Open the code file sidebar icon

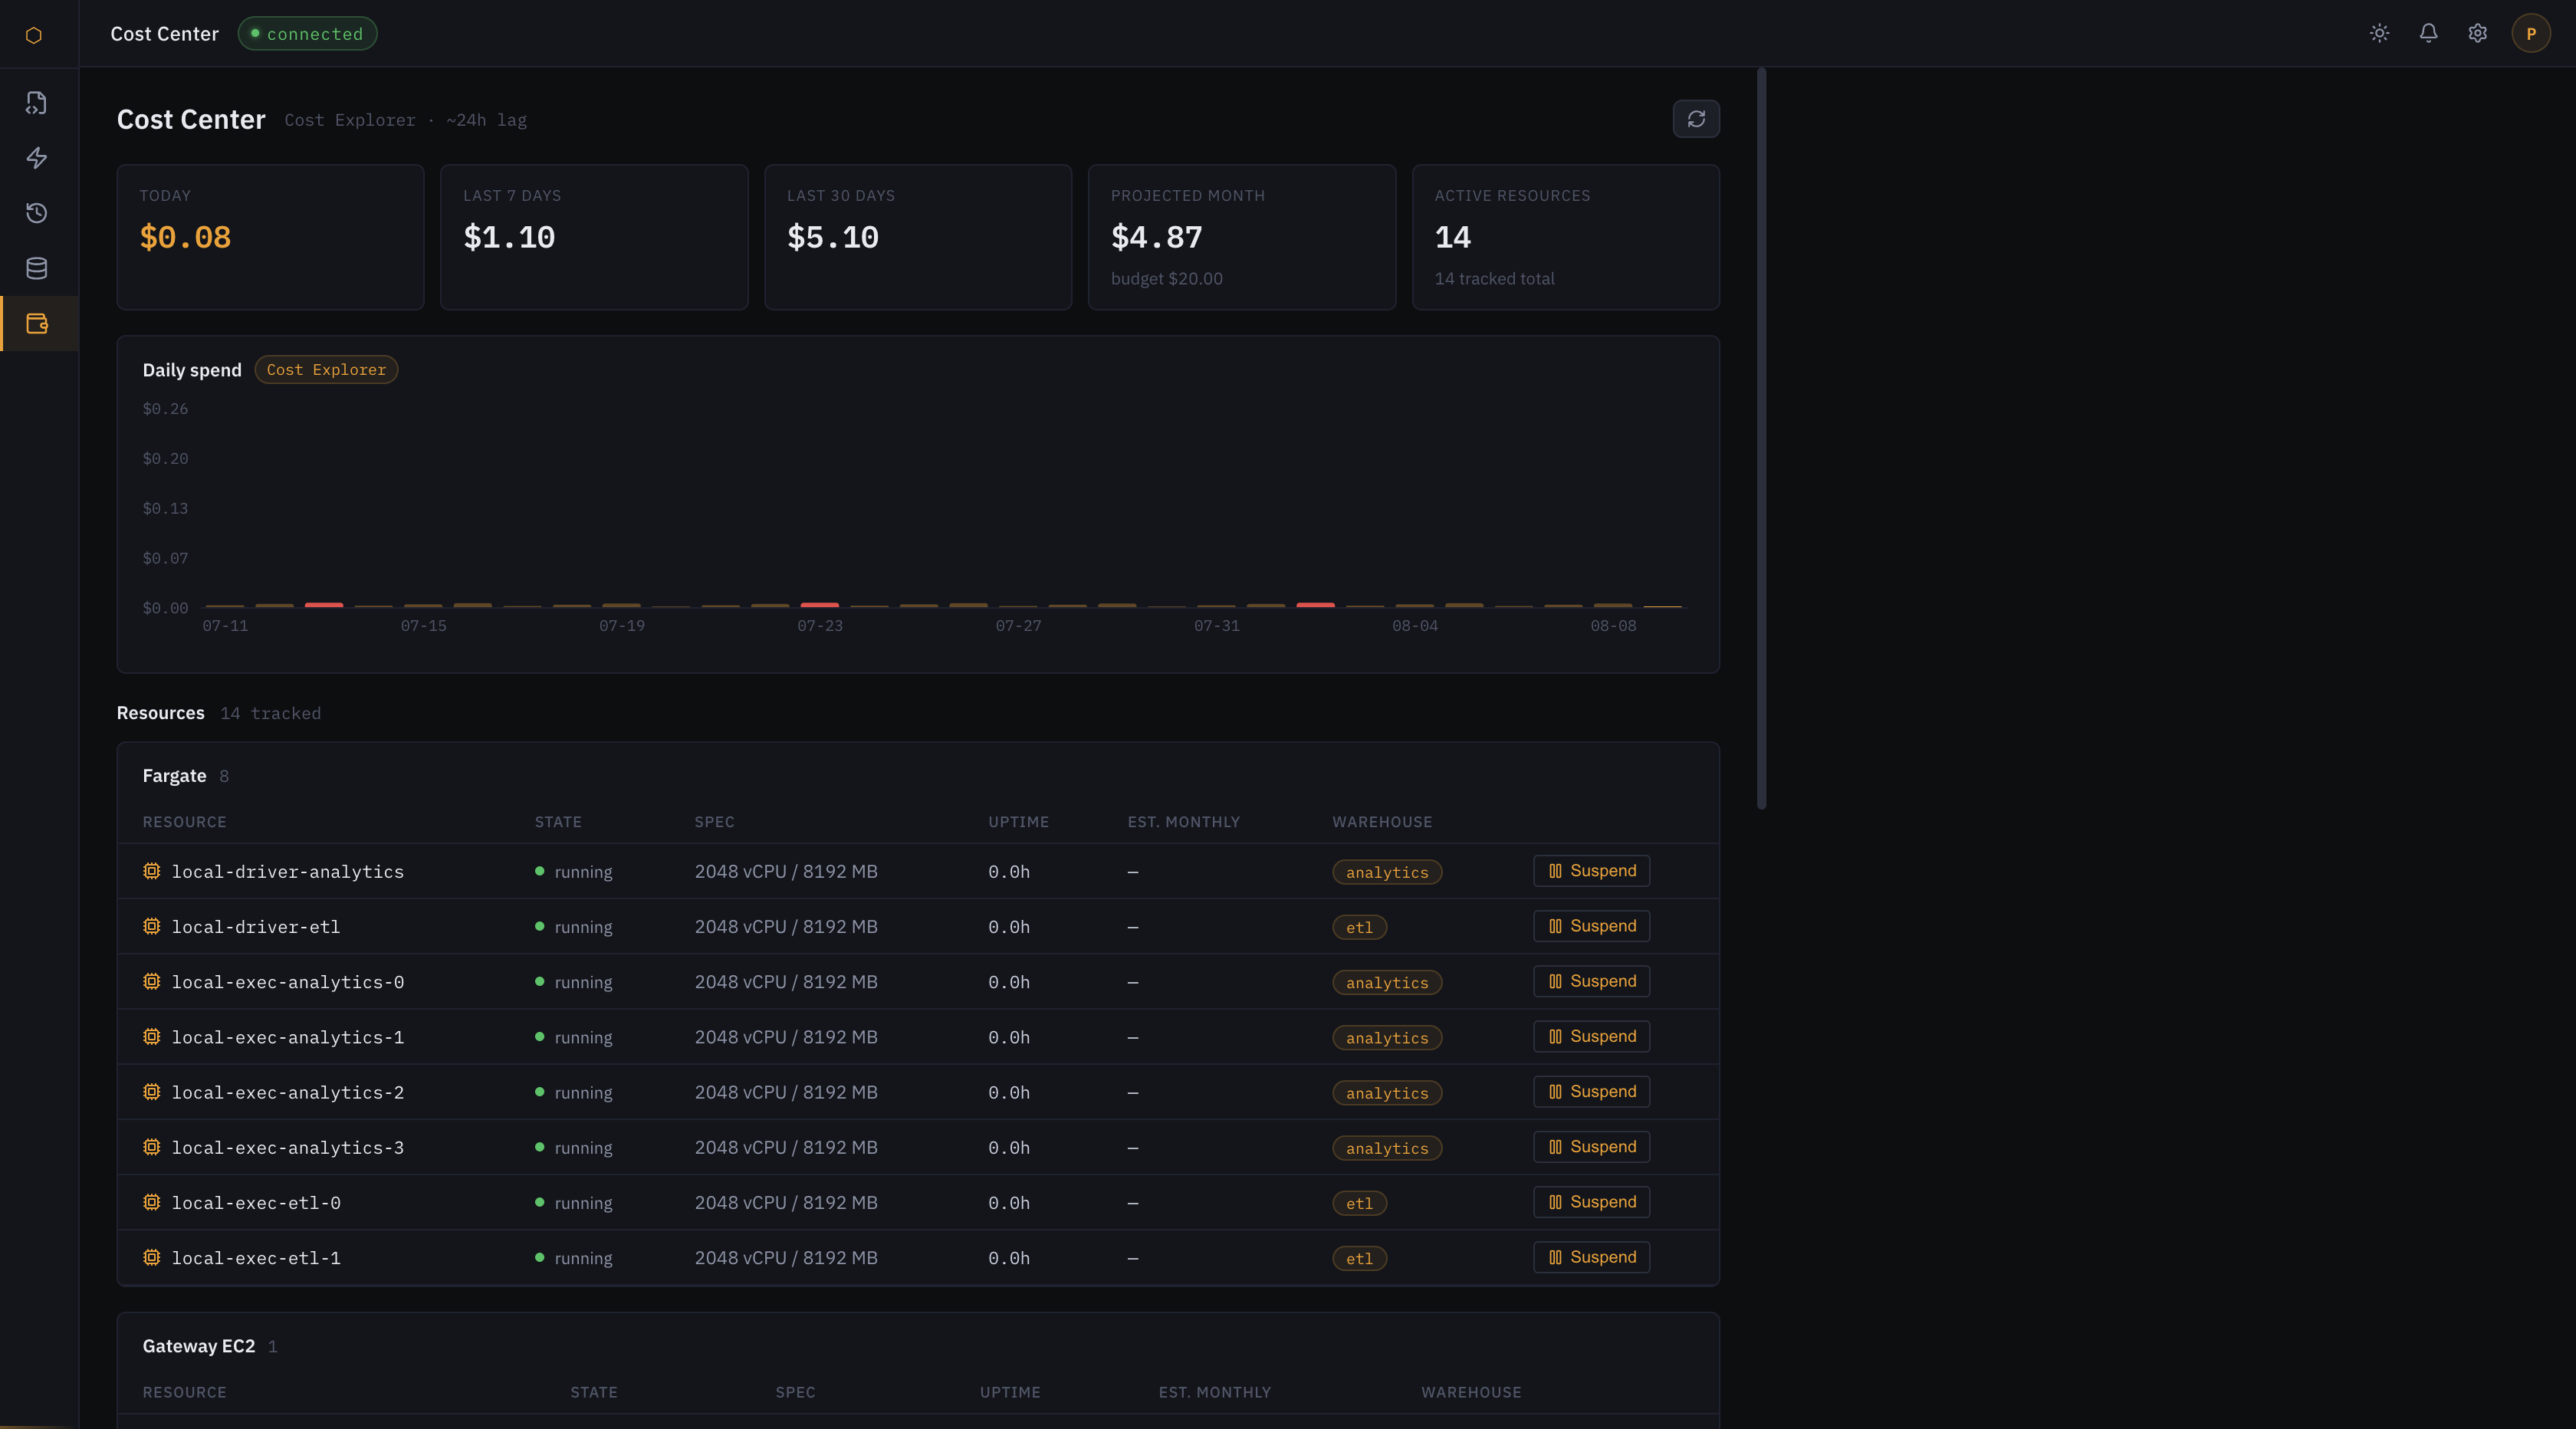(x=37, y=103)
